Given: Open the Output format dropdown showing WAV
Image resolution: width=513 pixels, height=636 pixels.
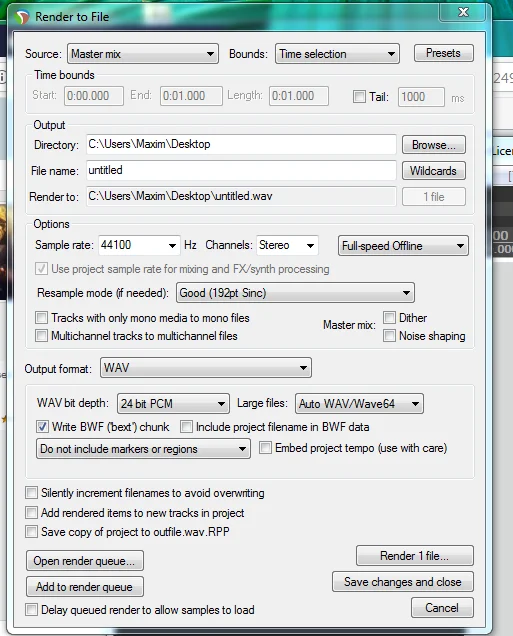Looking at the screenshot, I should (x=206, y=368).
